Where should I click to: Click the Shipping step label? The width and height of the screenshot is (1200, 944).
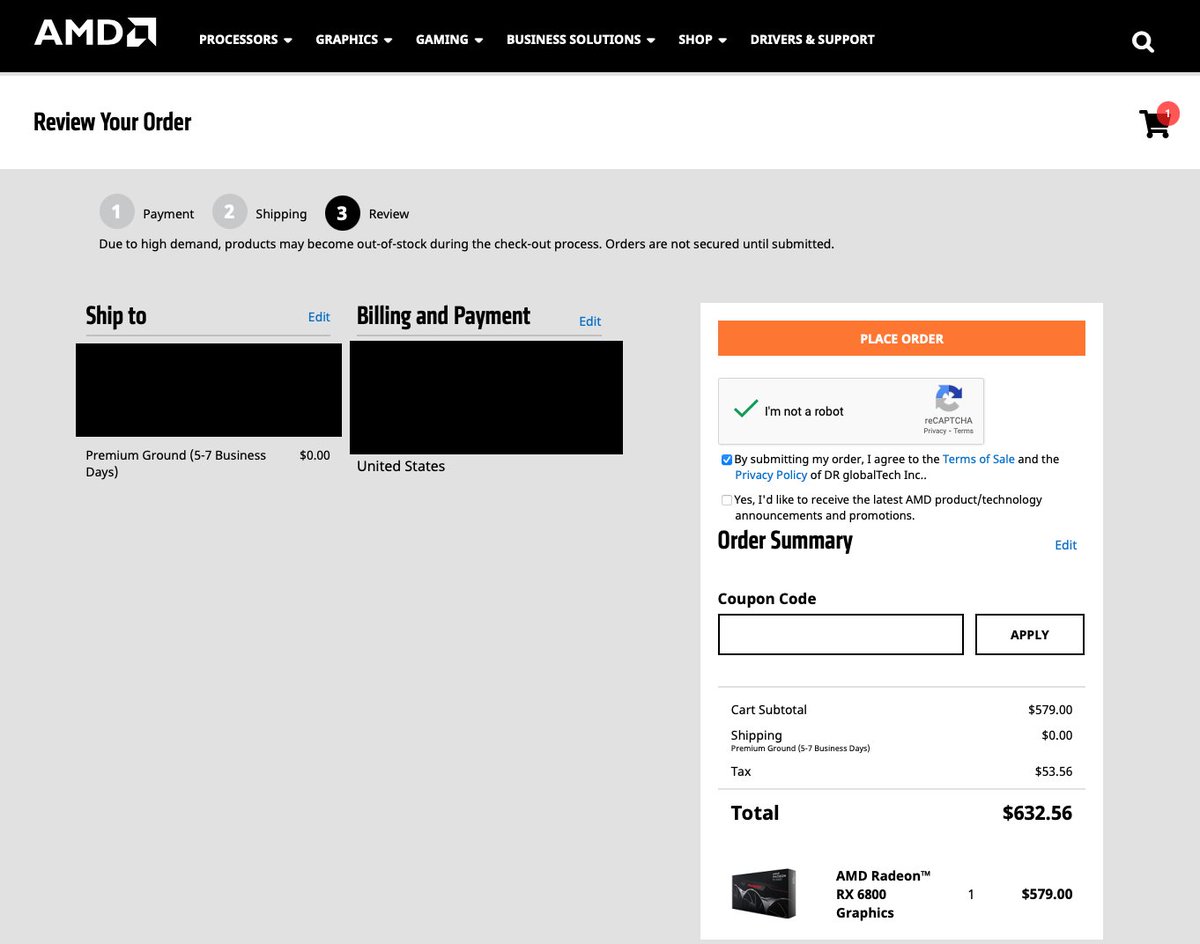pos(281,214)
